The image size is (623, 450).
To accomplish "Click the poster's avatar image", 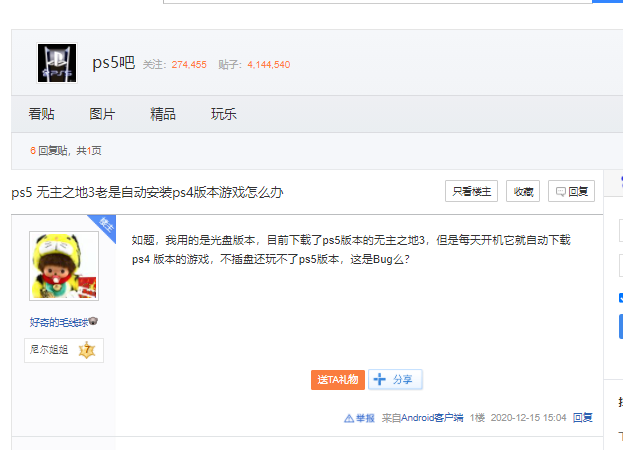I will [64, 266].
